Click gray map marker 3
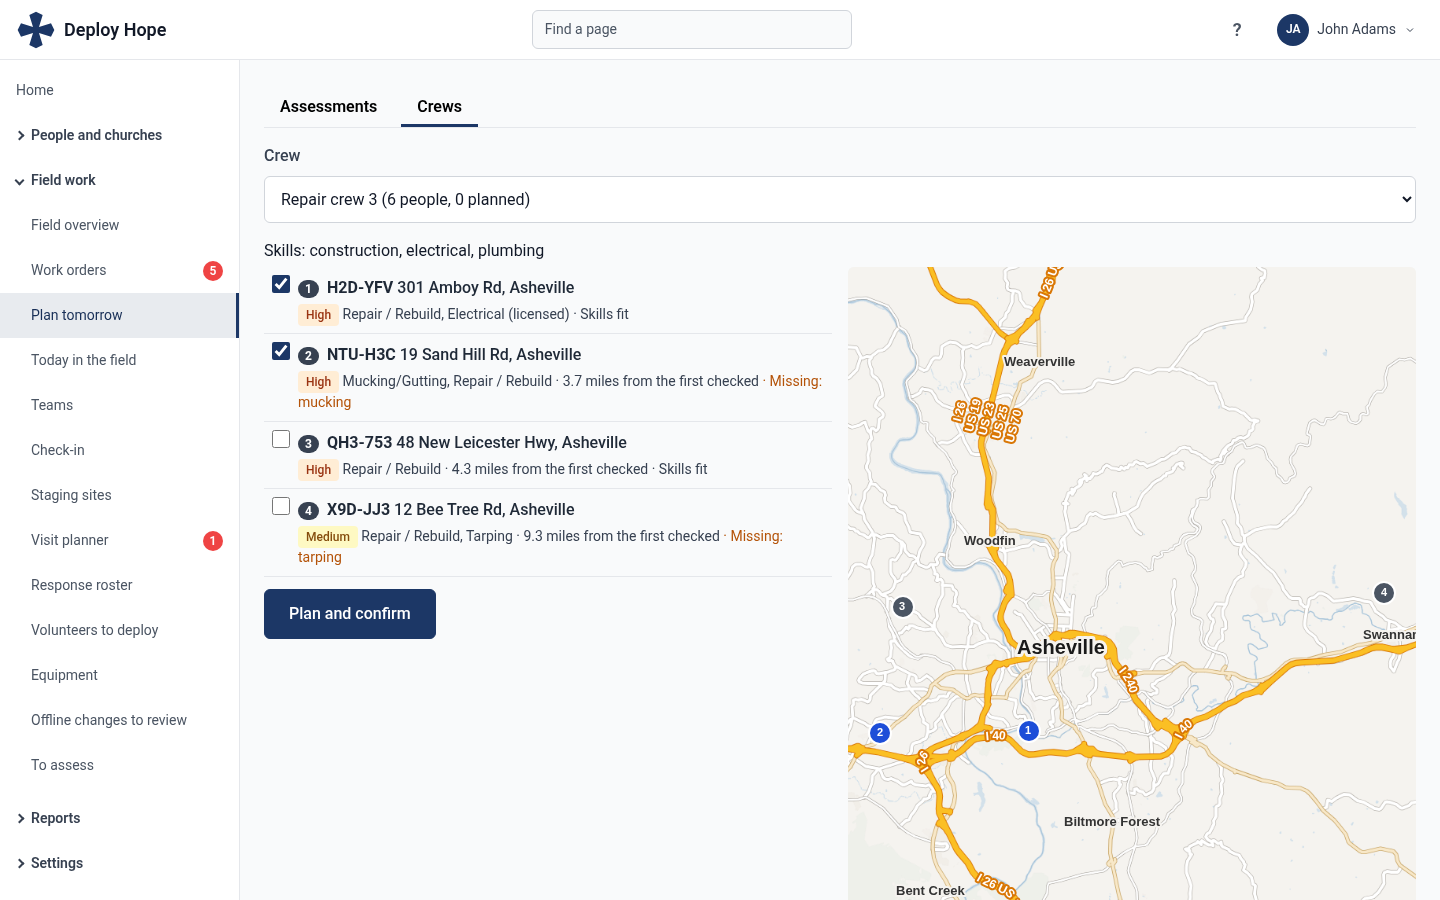Screen dimensions: 1440x900 click(902, 607)
